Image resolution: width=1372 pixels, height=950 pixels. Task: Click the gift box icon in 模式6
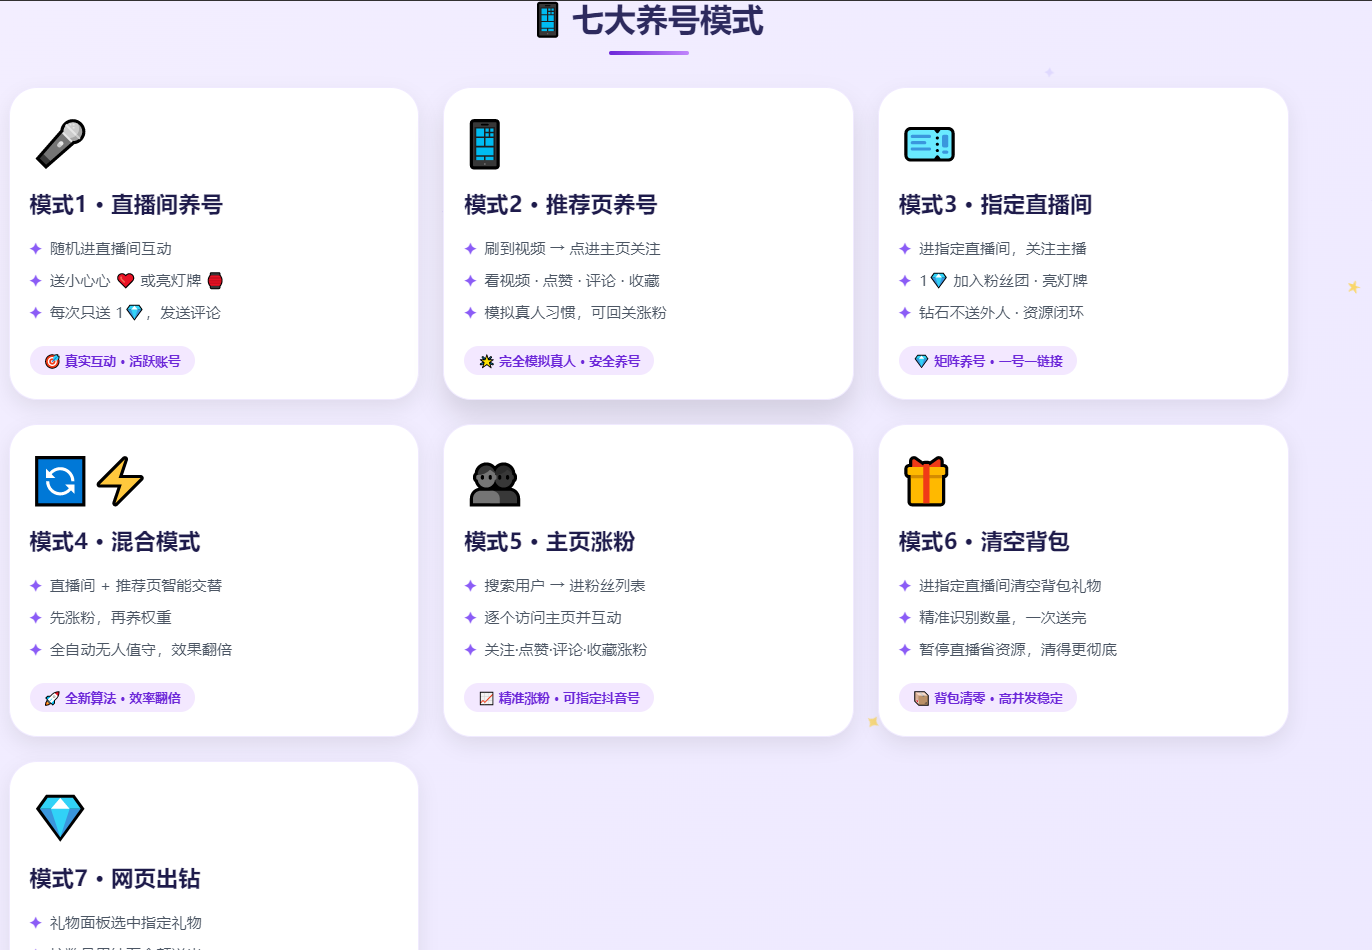coord(926,481)
